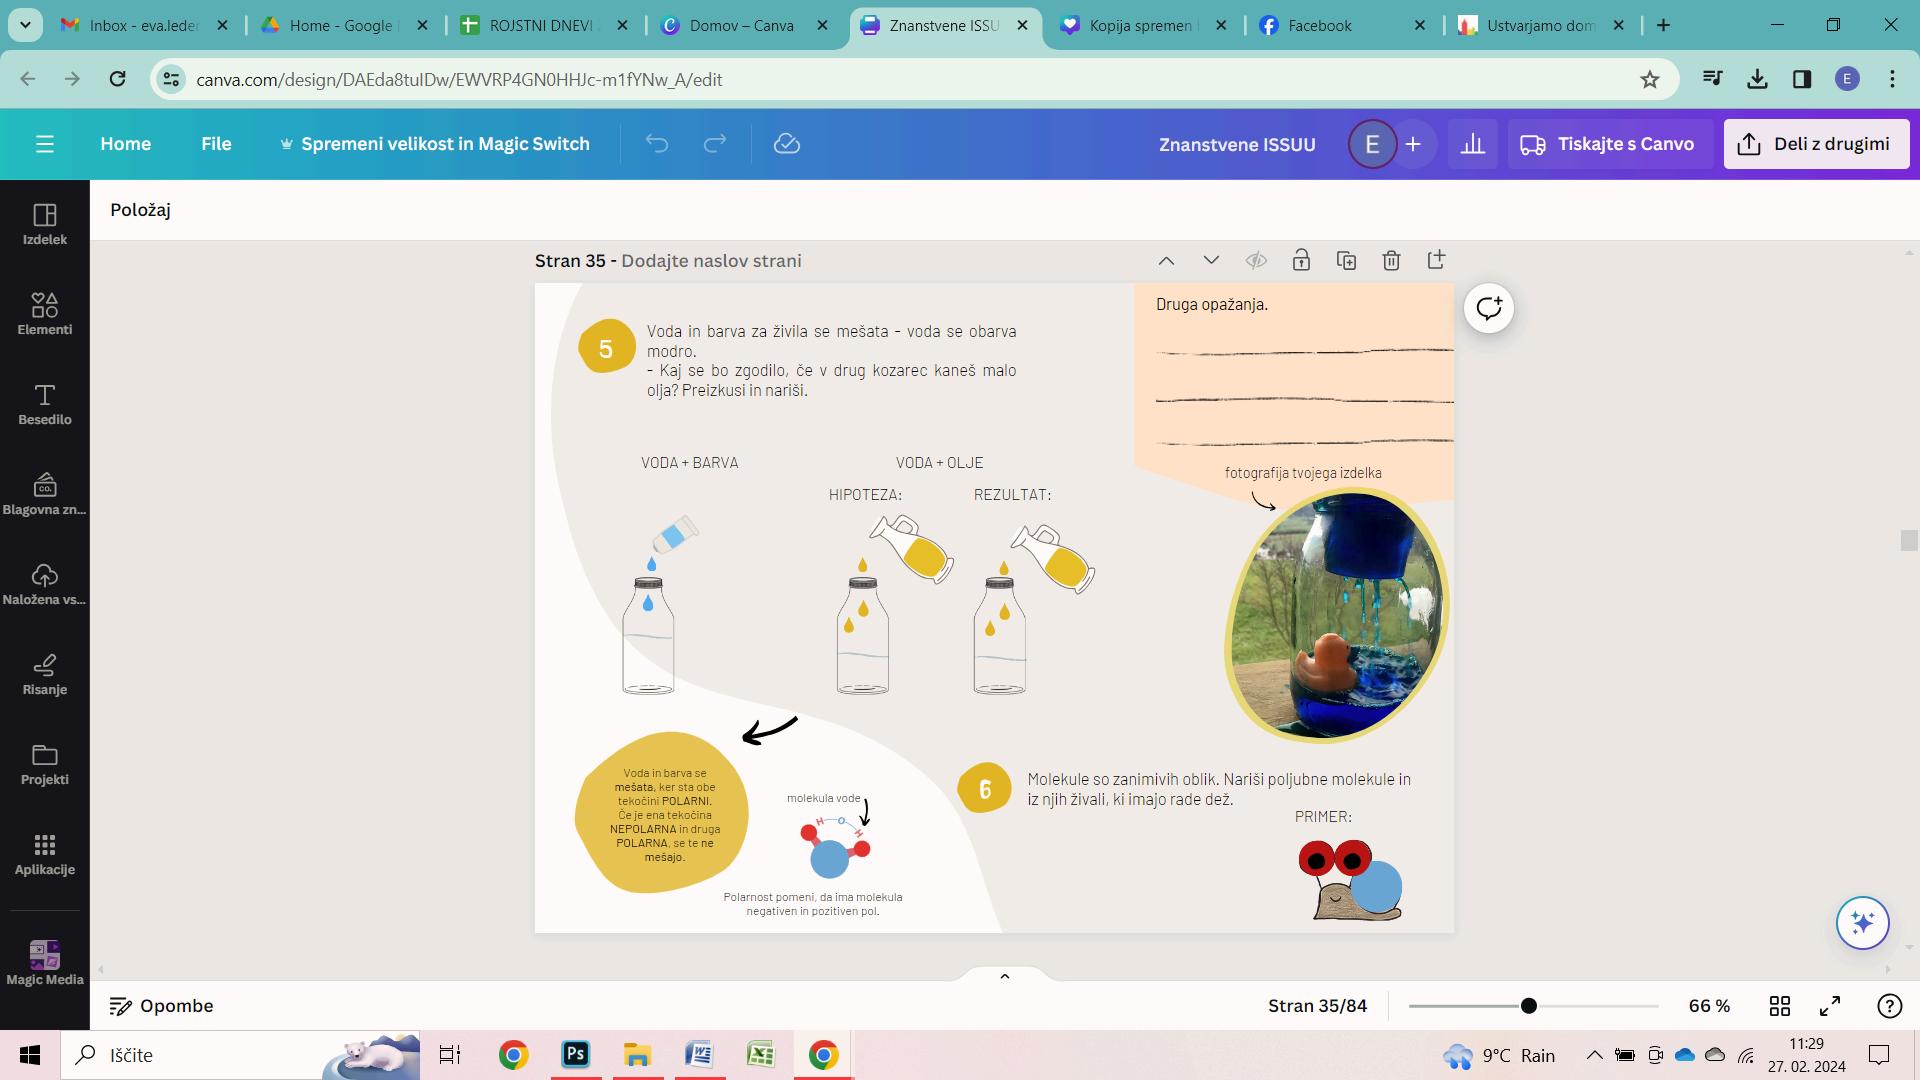Open the Elementi panel in sidebar
1920x1080 pixels.
coord(44,312)
